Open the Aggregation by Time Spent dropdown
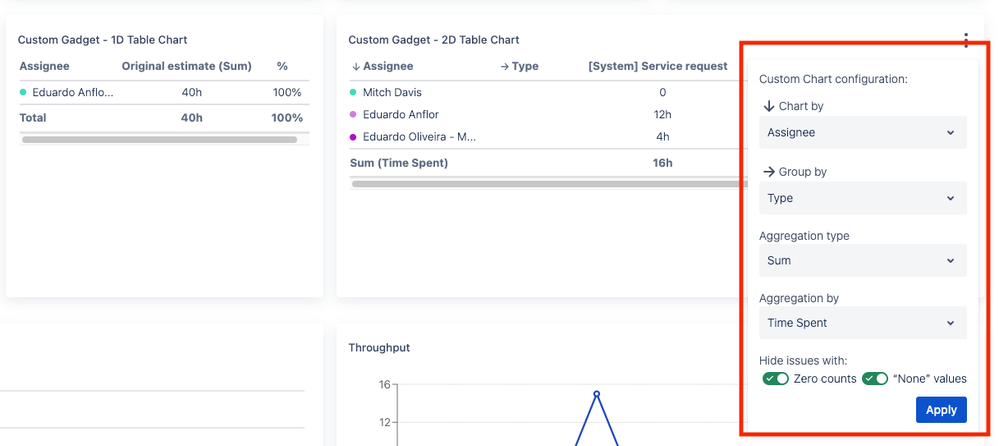 coord(863,323)
